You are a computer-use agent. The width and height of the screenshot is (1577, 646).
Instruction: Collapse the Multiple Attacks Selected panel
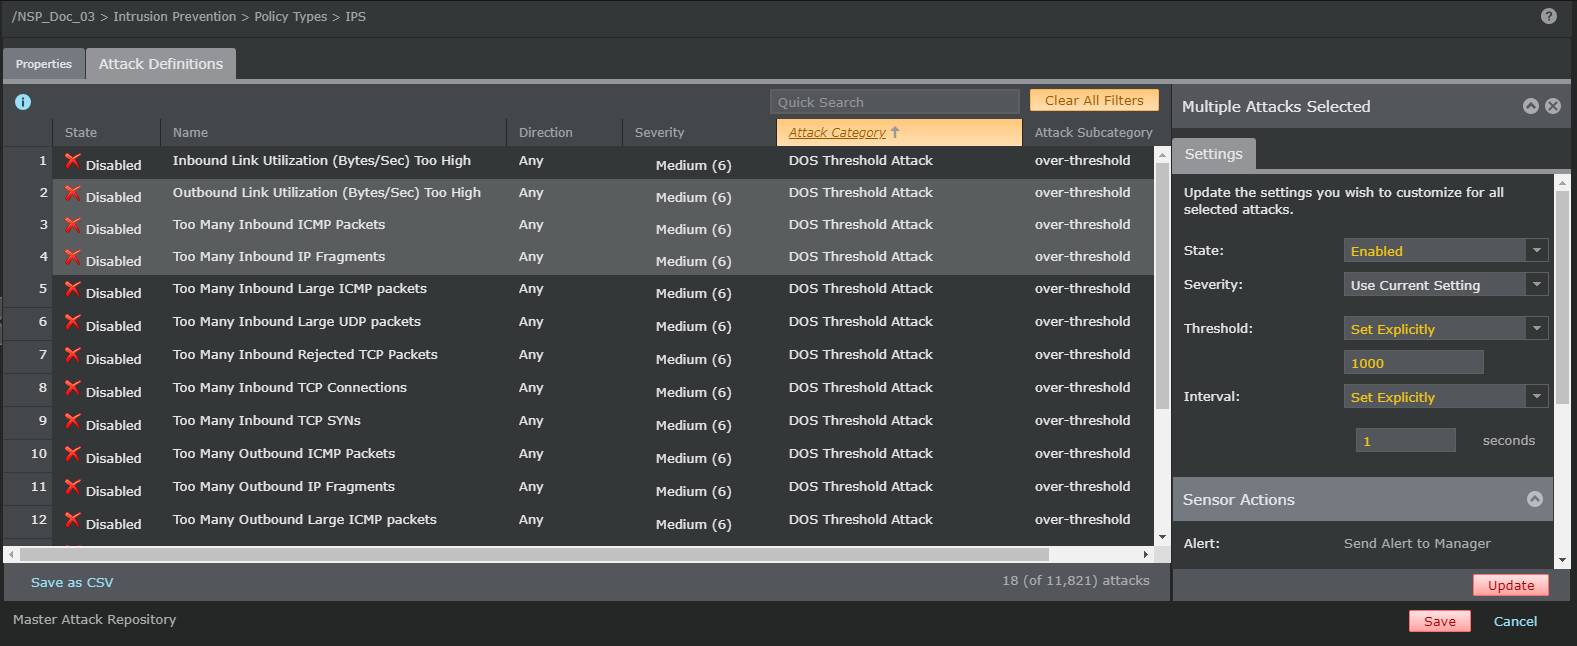tap(1531, 106)
